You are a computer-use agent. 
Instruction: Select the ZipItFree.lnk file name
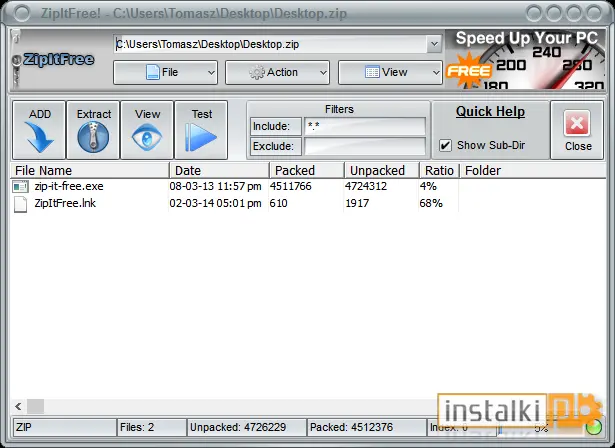coord(65,203)
